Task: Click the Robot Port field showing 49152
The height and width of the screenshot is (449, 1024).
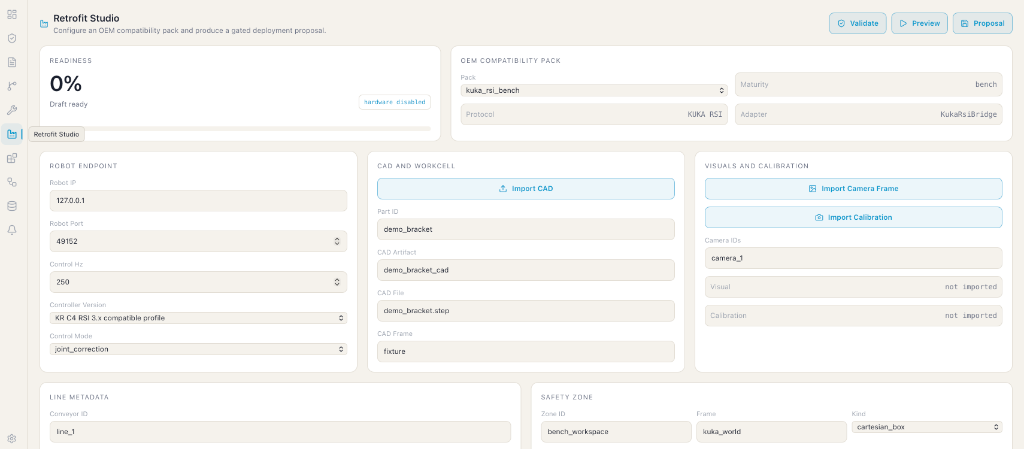Action: point(198,241)
